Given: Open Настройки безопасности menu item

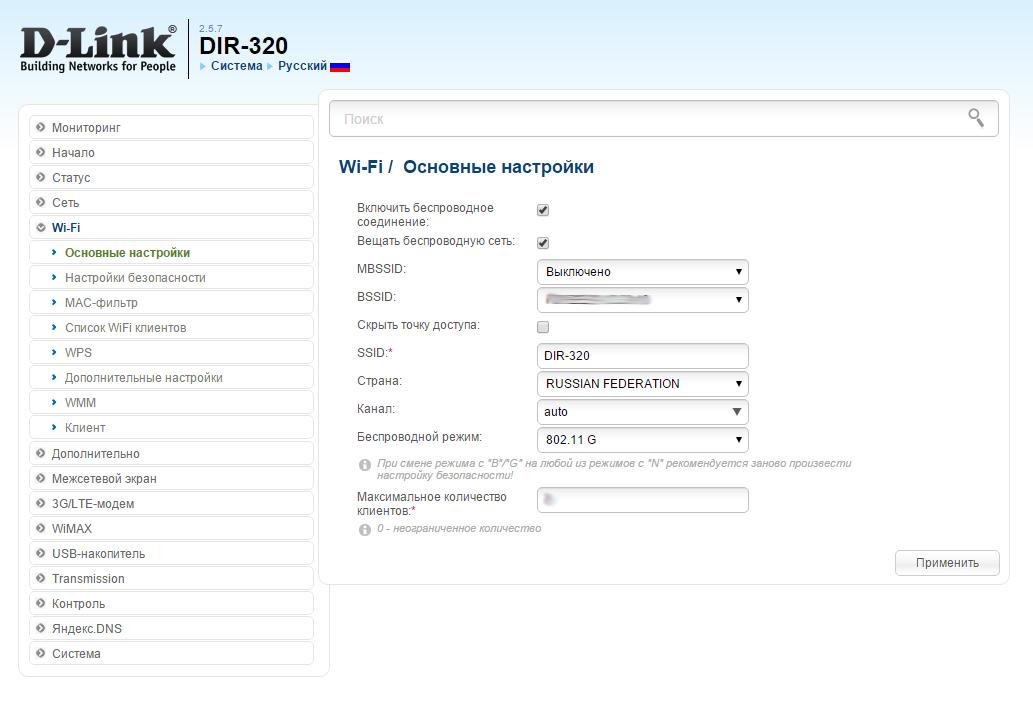Looking at the screenshot, I should click(135, 278).
